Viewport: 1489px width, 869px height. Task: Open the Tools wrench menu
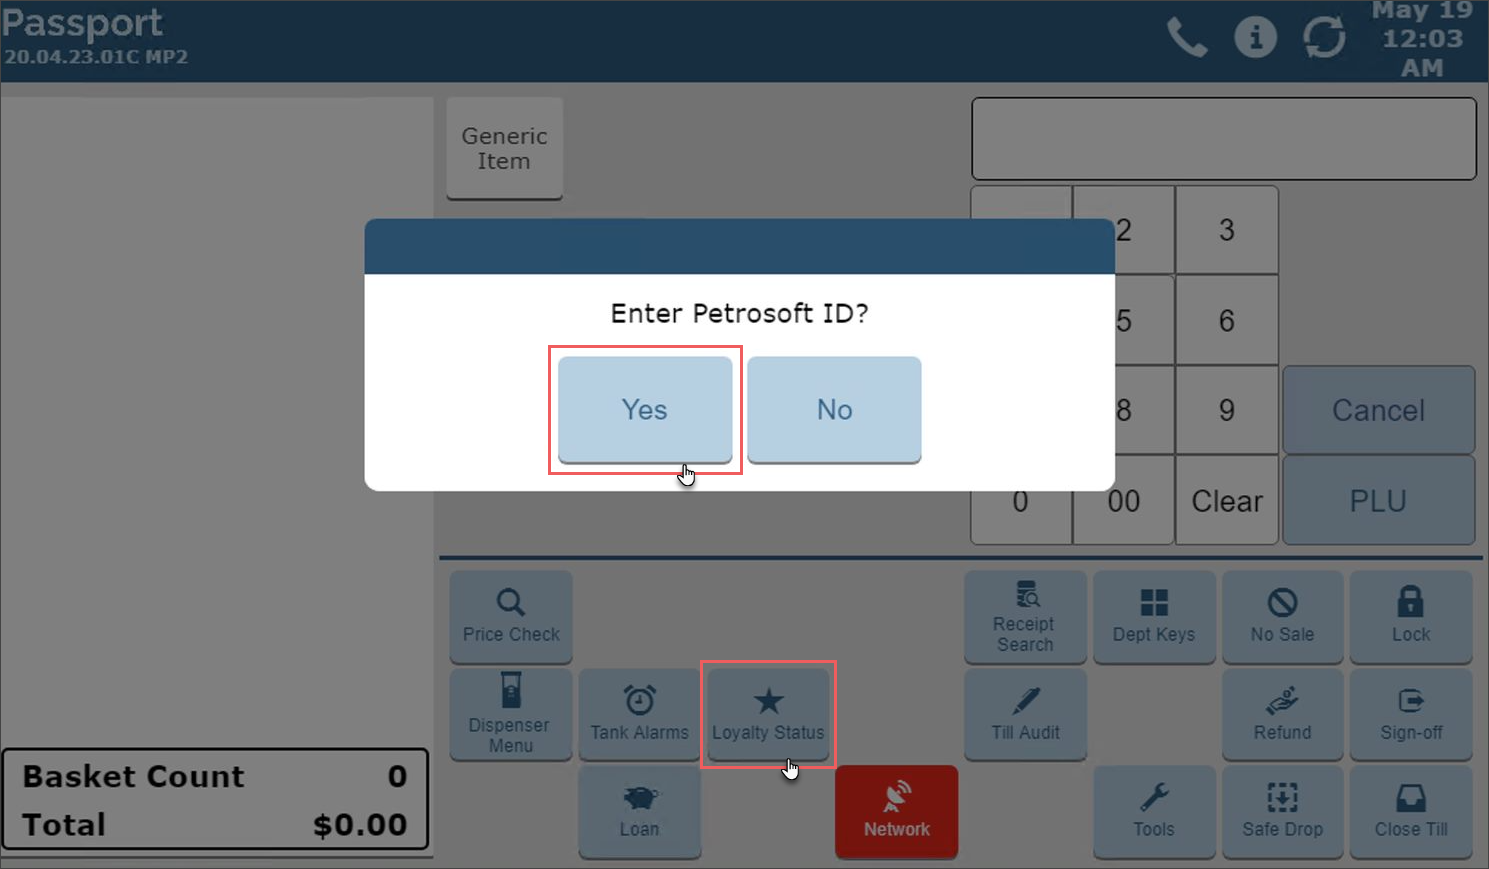(1154, 811)
